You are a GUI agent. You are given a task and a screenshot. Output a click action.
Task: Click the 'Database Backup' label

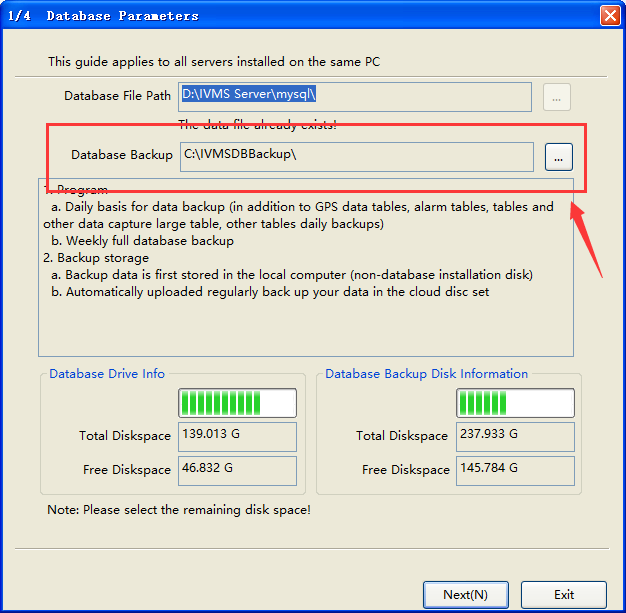[122, 155]
